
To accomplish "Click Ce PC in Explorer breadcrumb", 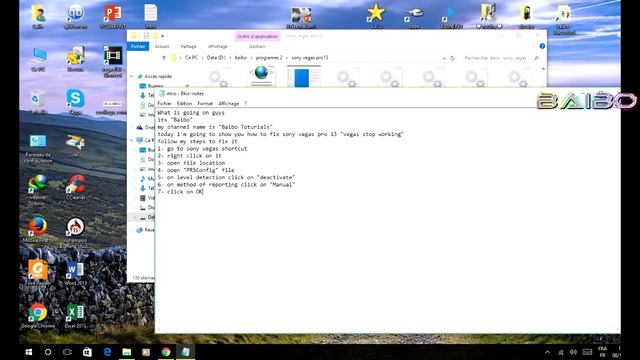I will tap(191, 58).
